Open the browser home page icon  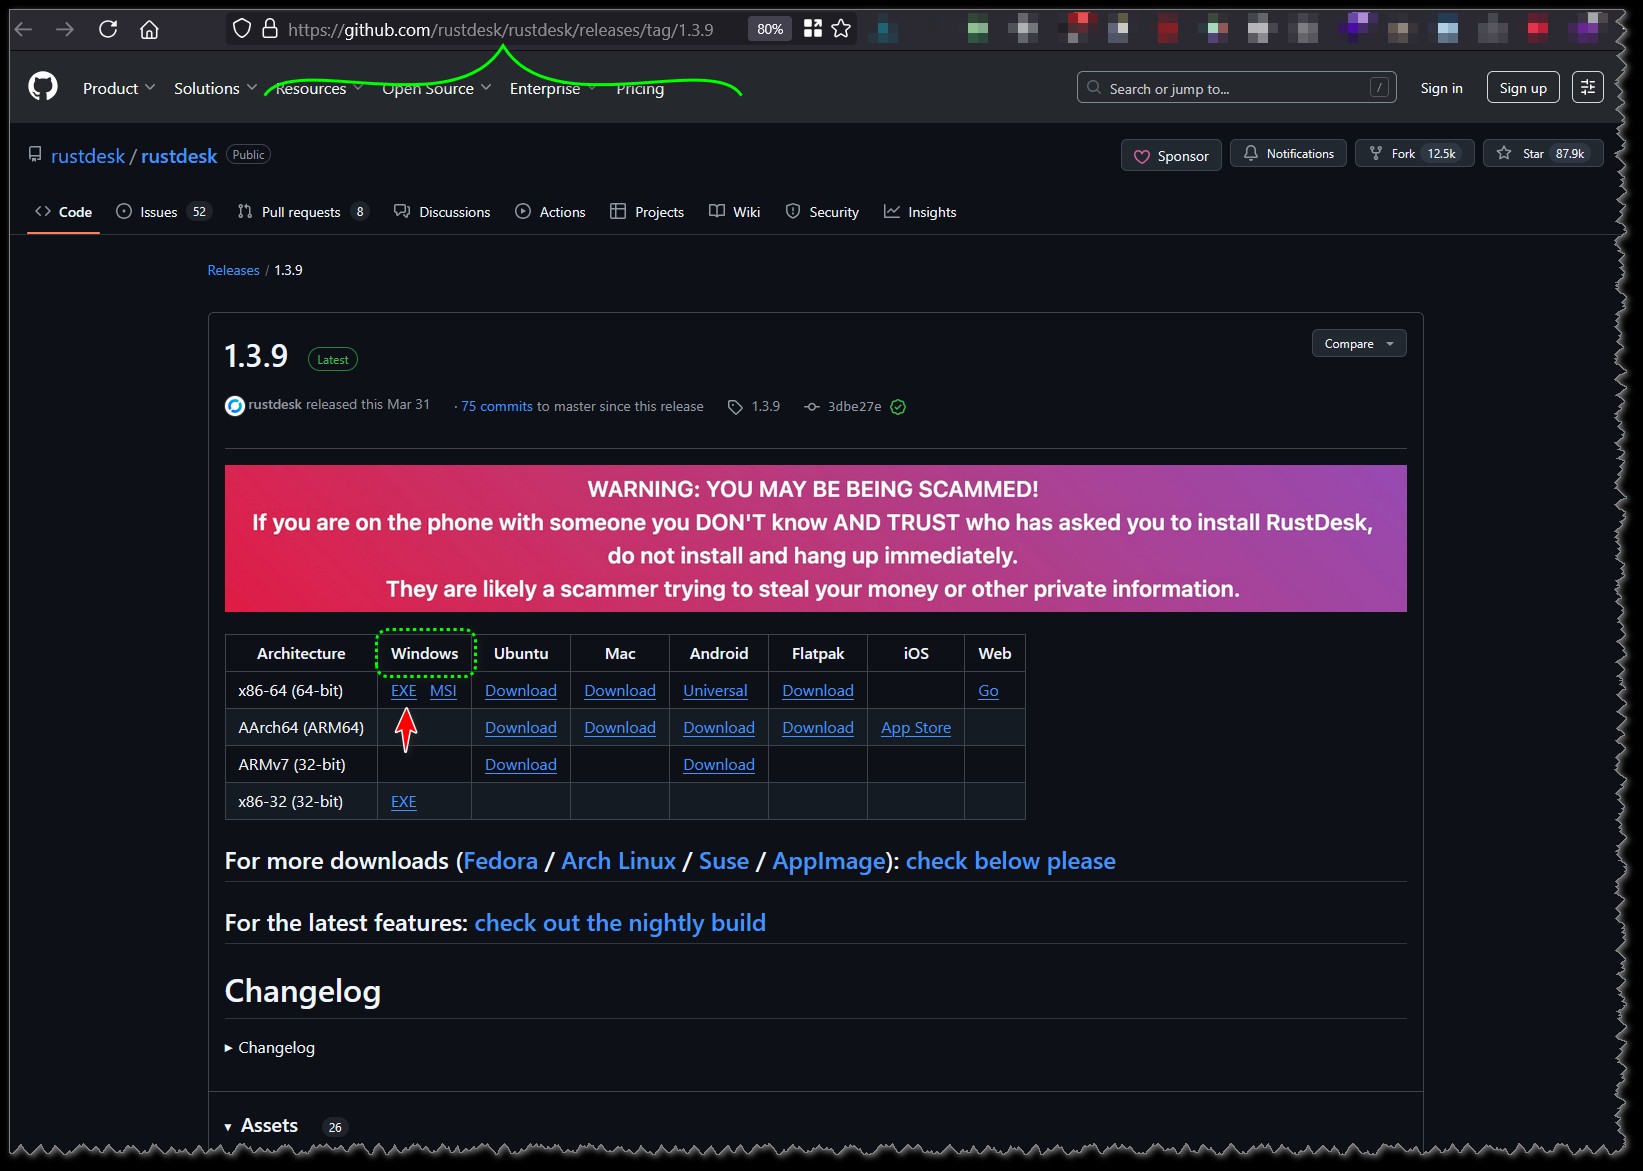pos(149,29)
